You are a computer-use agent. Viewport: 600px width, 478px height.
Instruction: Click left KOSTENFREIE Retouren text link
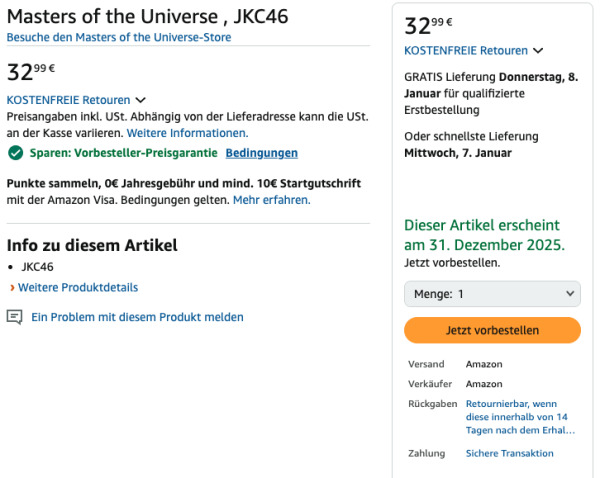point(68,100)
